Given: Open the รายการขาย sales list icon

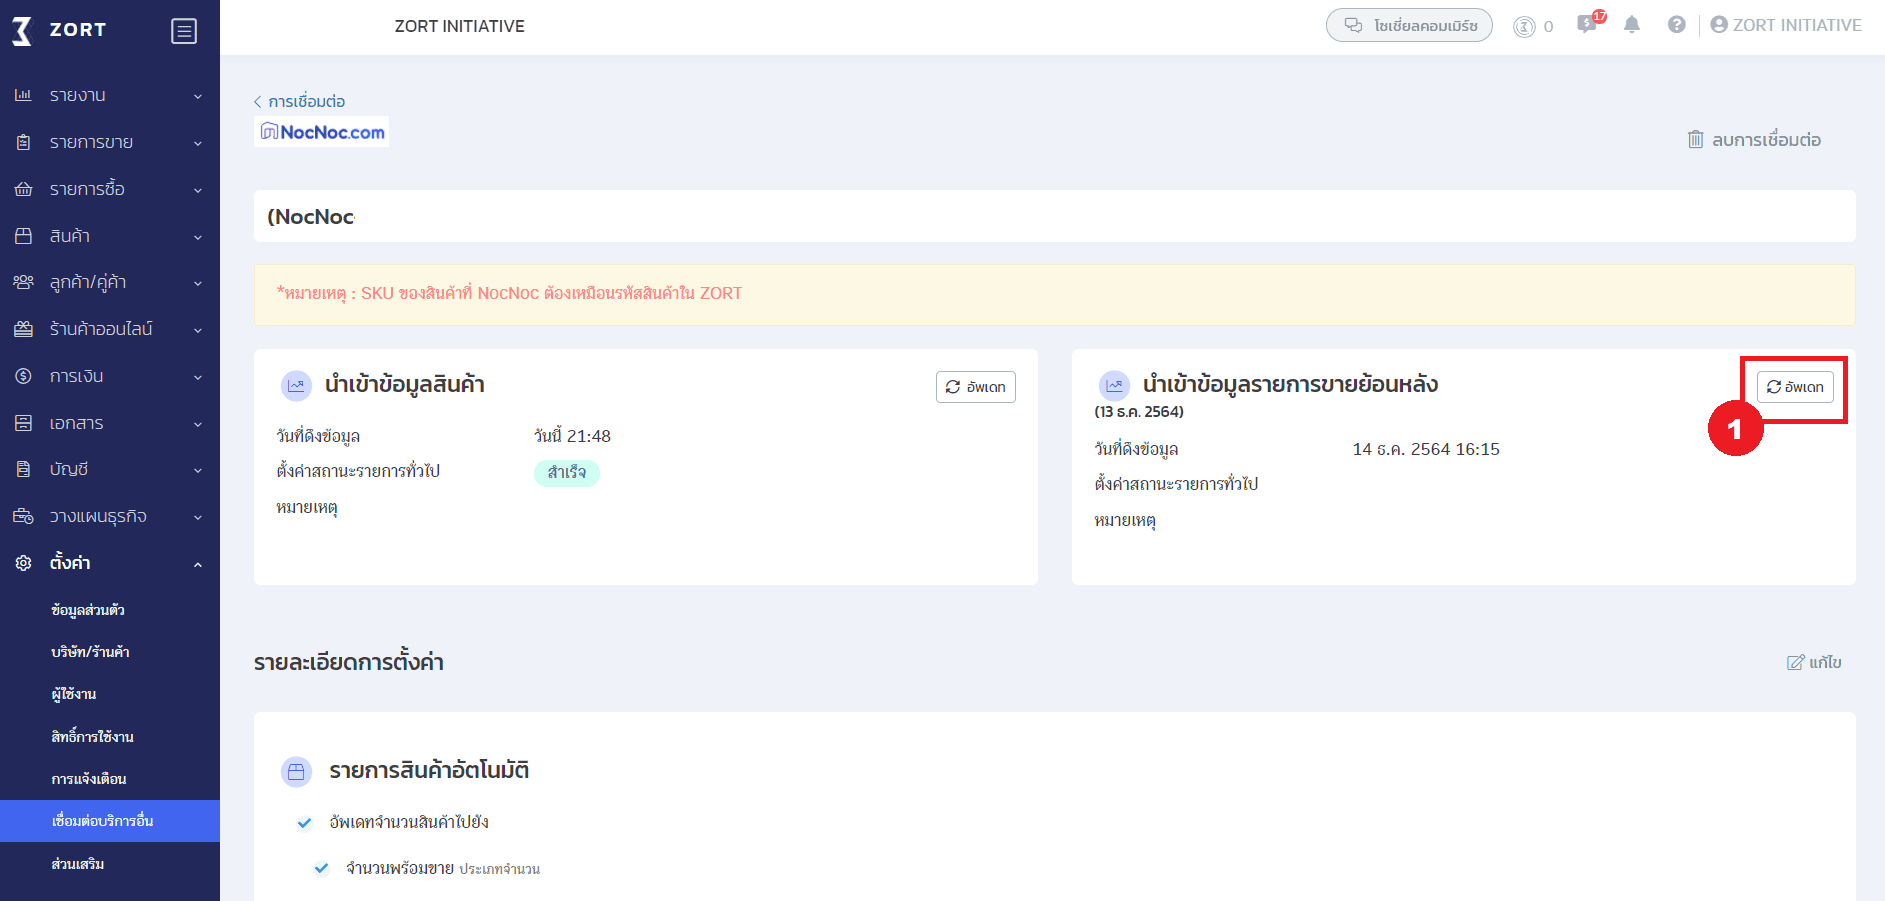Looking at the screenshot, I should 23,142.
